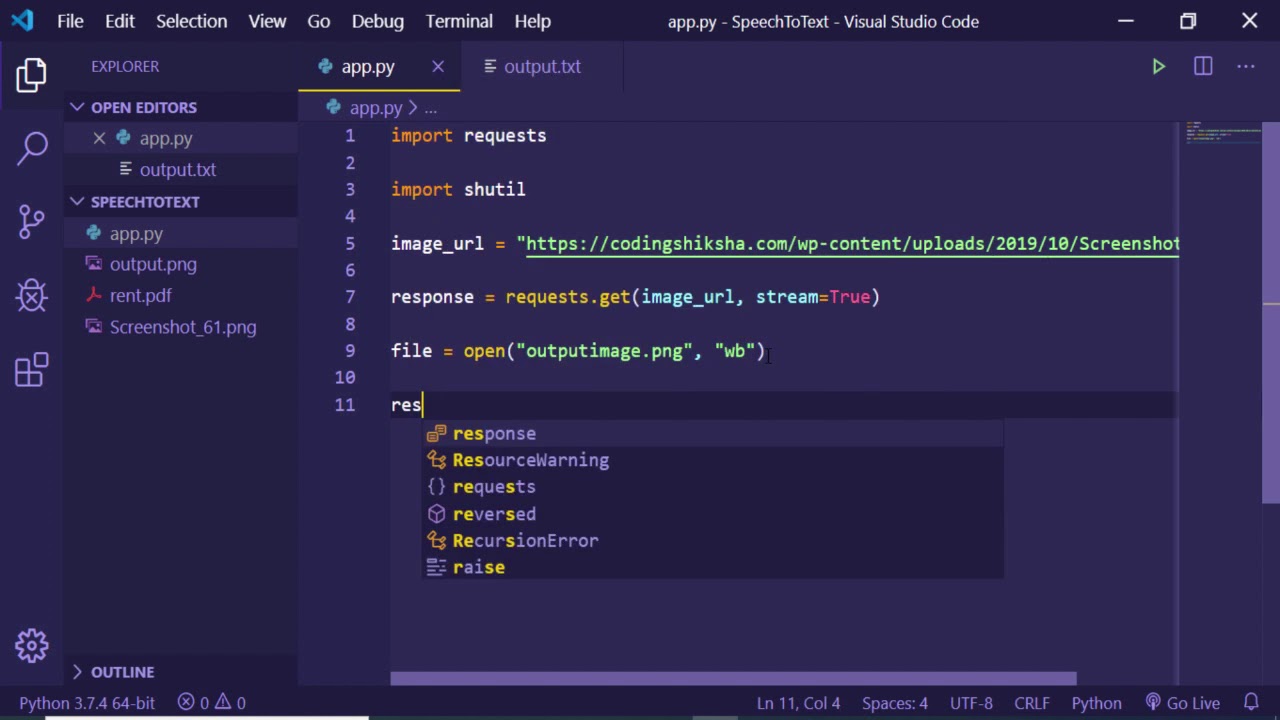Show notifications via the bell icon

pyautogui.click(x=1251, y=703)
